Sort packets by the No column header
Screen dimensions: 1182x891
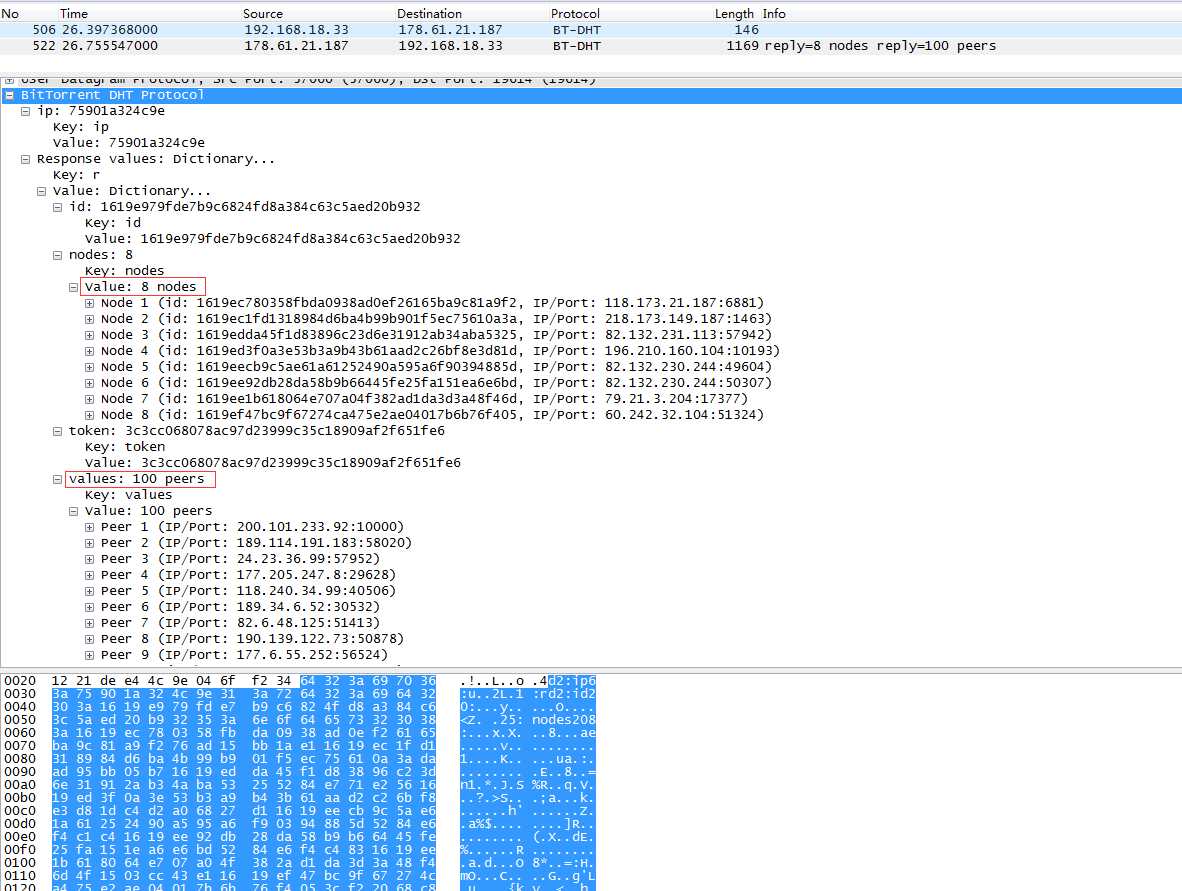coord(11,14)
